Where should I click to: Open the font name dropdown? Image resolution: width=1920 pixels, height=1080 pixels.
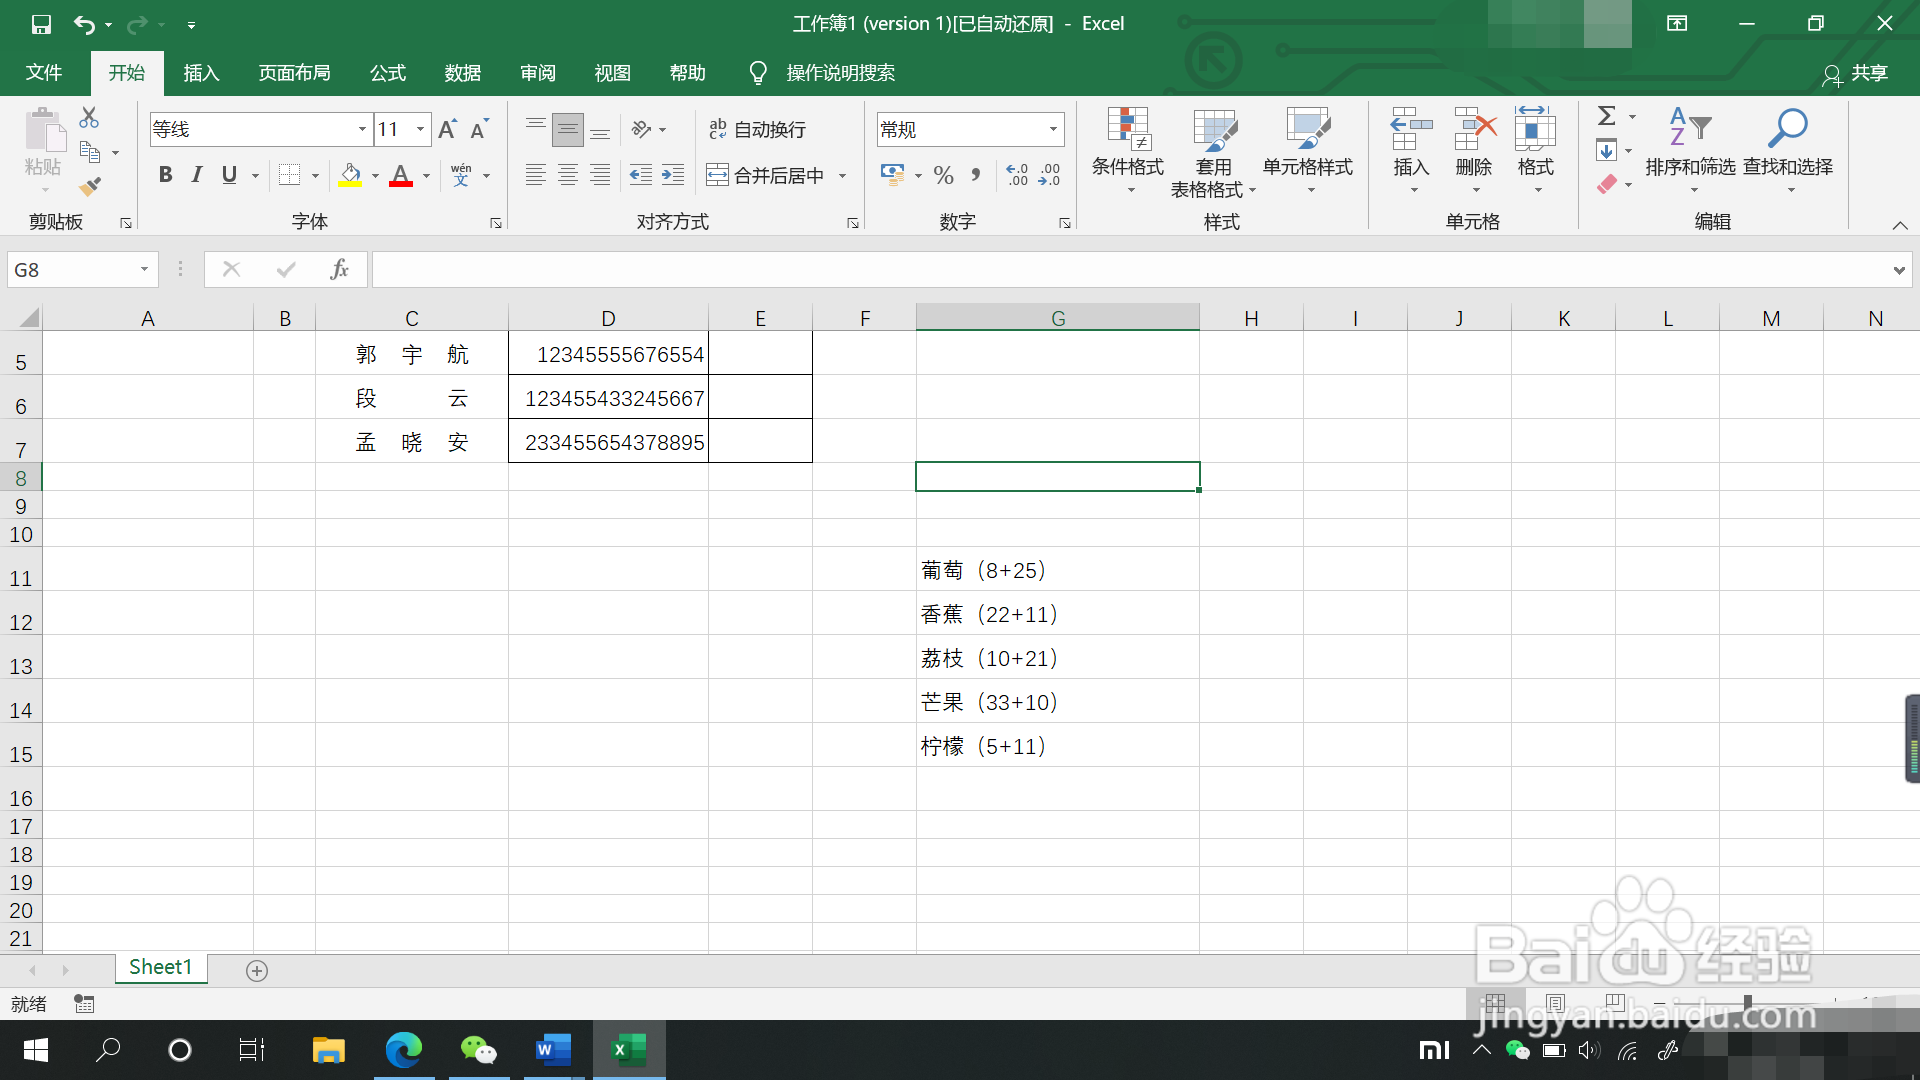pos(362,129)
